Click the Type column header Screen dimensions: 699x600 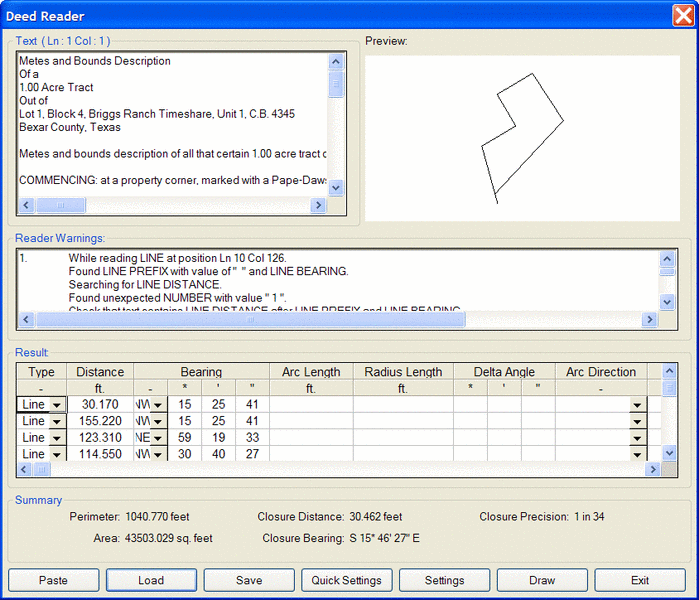(x=41, y=372)
